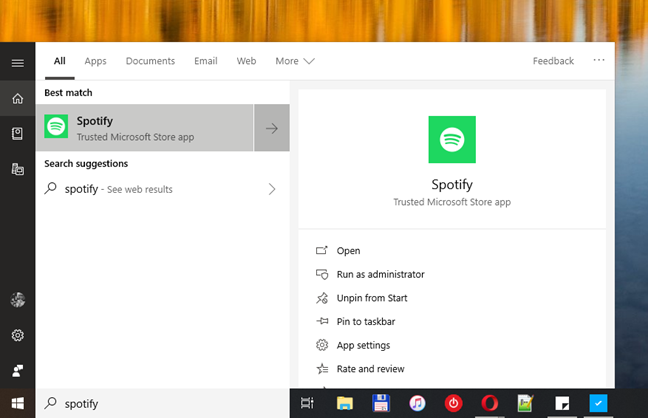The width and height of the screenshot is (648, 418).
Task: Switch to the Documents tab
Action: 150,61
